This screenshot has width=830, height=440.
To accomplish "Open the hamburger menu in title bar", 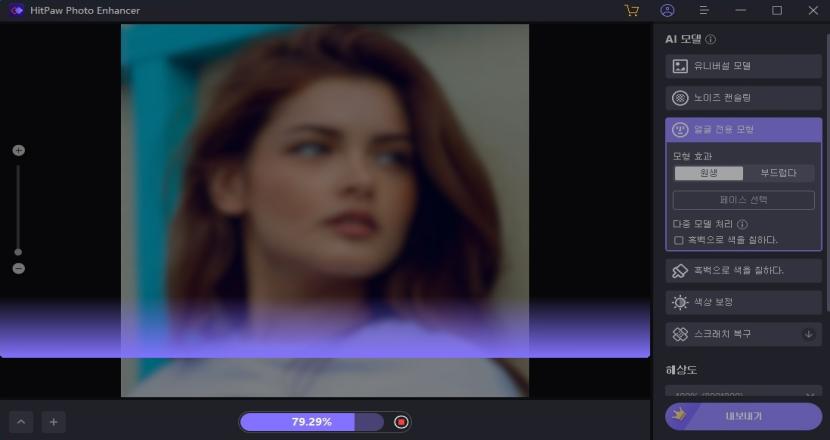I will (x=704, y=10).
